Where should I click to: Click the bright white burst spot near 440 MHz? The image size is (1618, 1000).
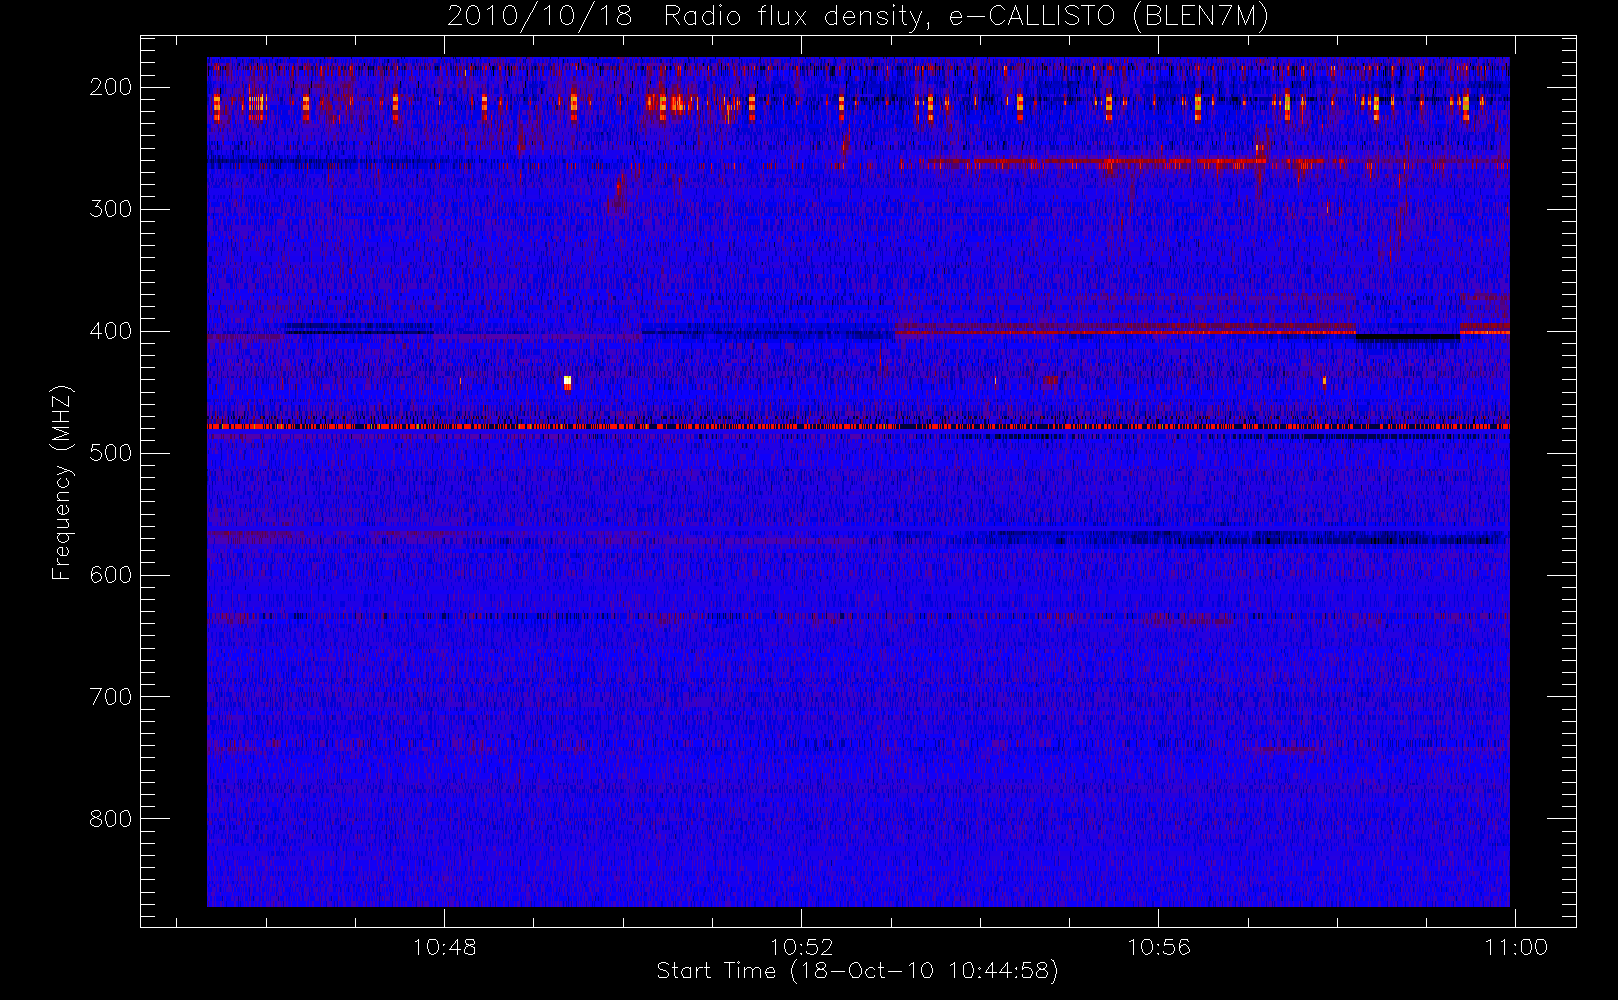[x=567, y=381]
